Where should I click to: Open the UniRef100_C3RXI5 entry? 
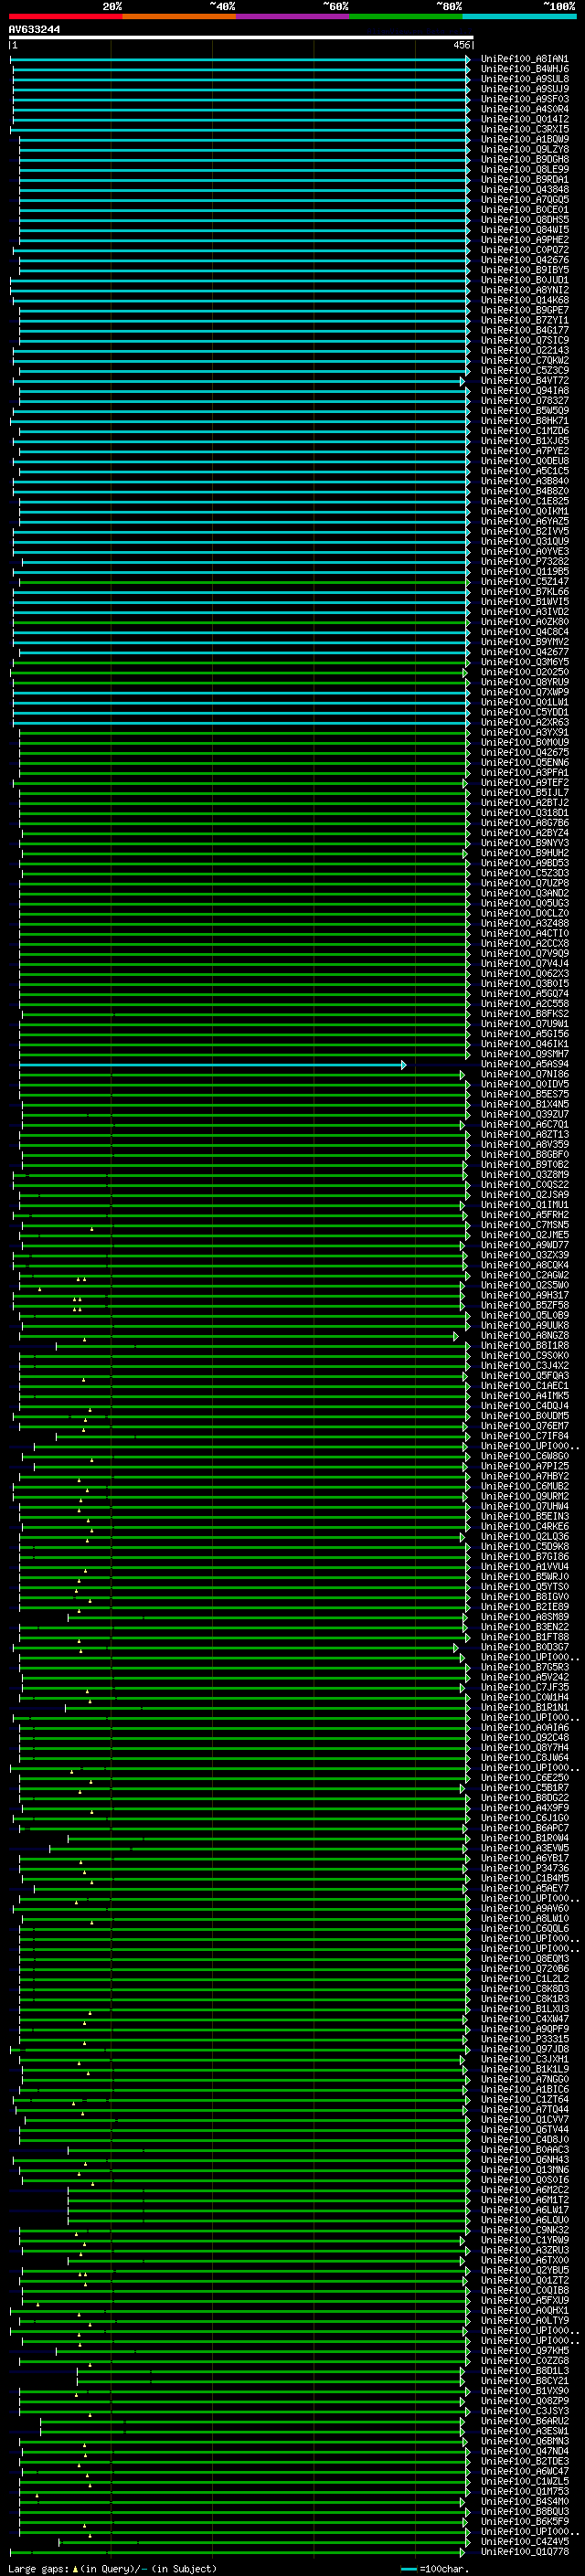click(x=524, y=129)
